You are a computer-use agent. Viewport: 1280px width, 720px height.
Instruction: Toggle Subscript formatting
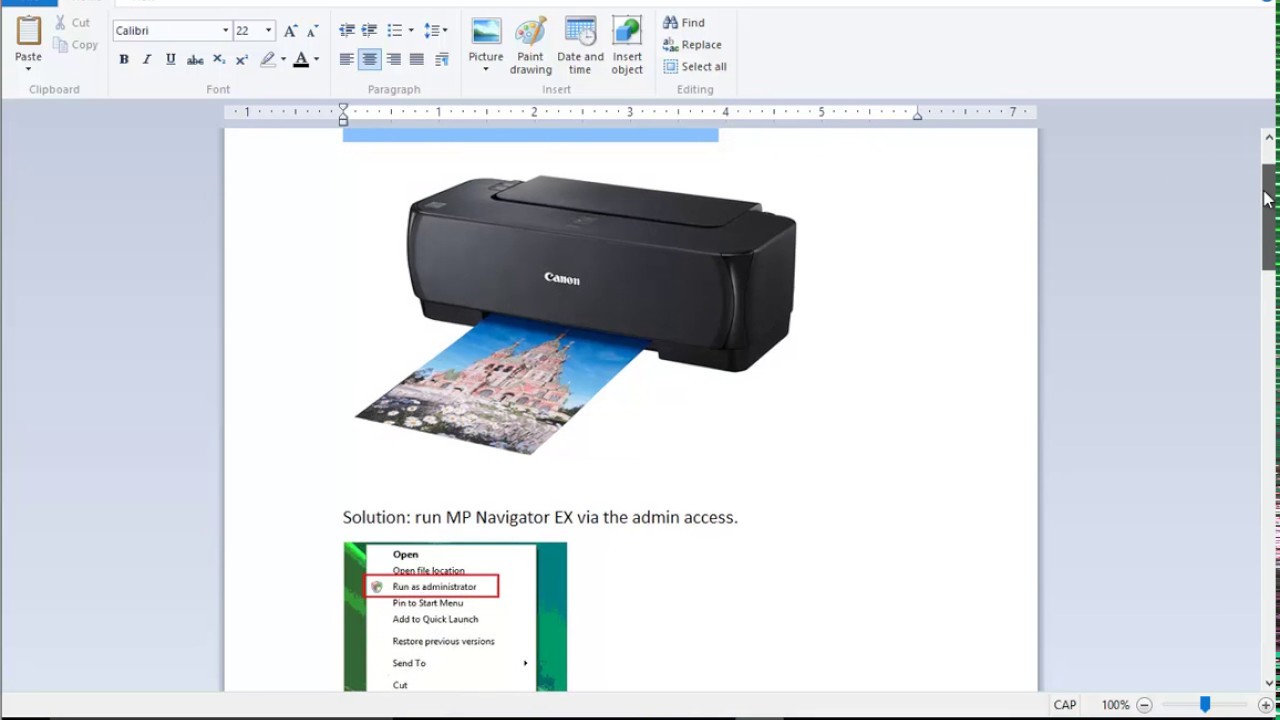(x=219, y=60)
